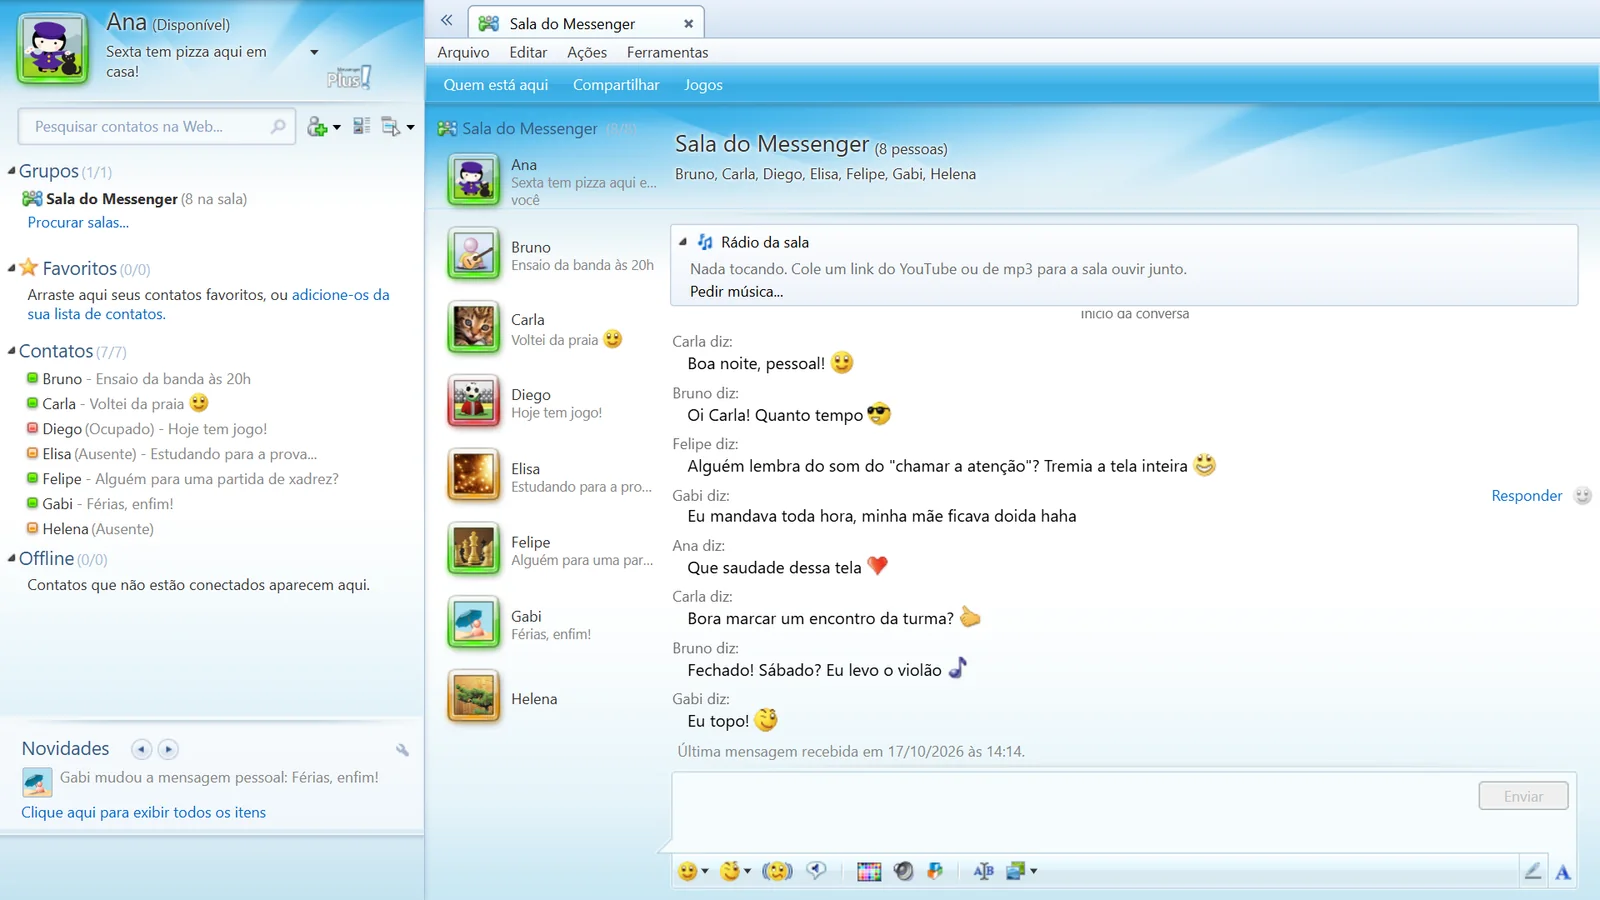Click the Messenger Plus logo
This screenshot has height=900, width=1600.
[x=349, y=78]
